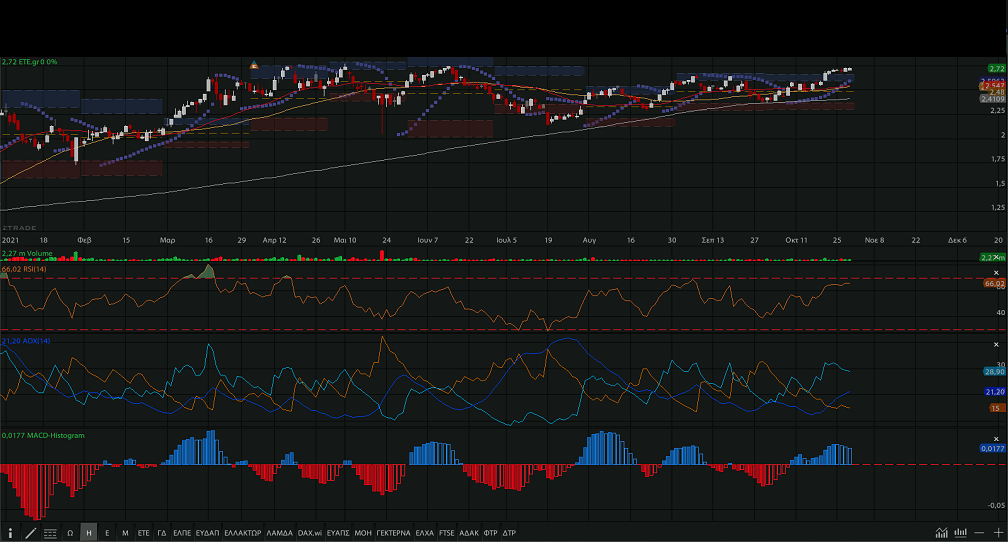
Task: Toggle the Ω timeframe button
Action: tap(70, 533)
